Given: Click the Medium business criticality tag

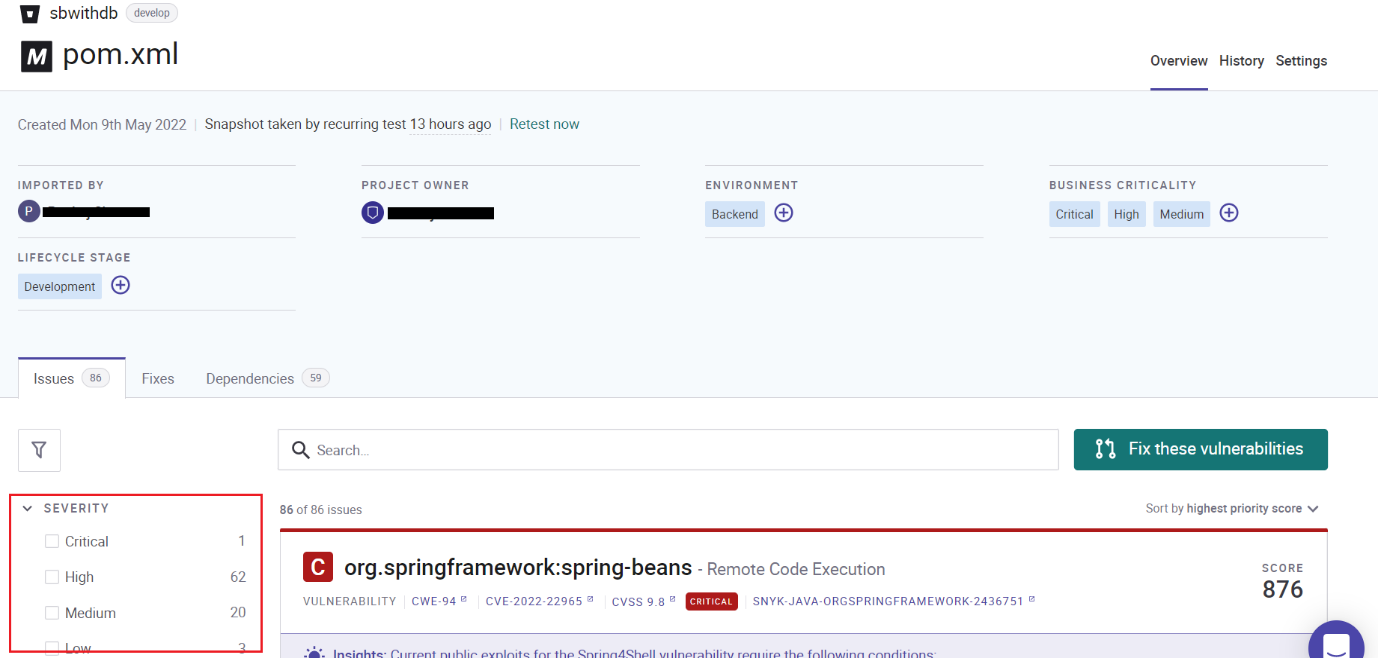Looking at the screenshot, I should pos(1182,214).
